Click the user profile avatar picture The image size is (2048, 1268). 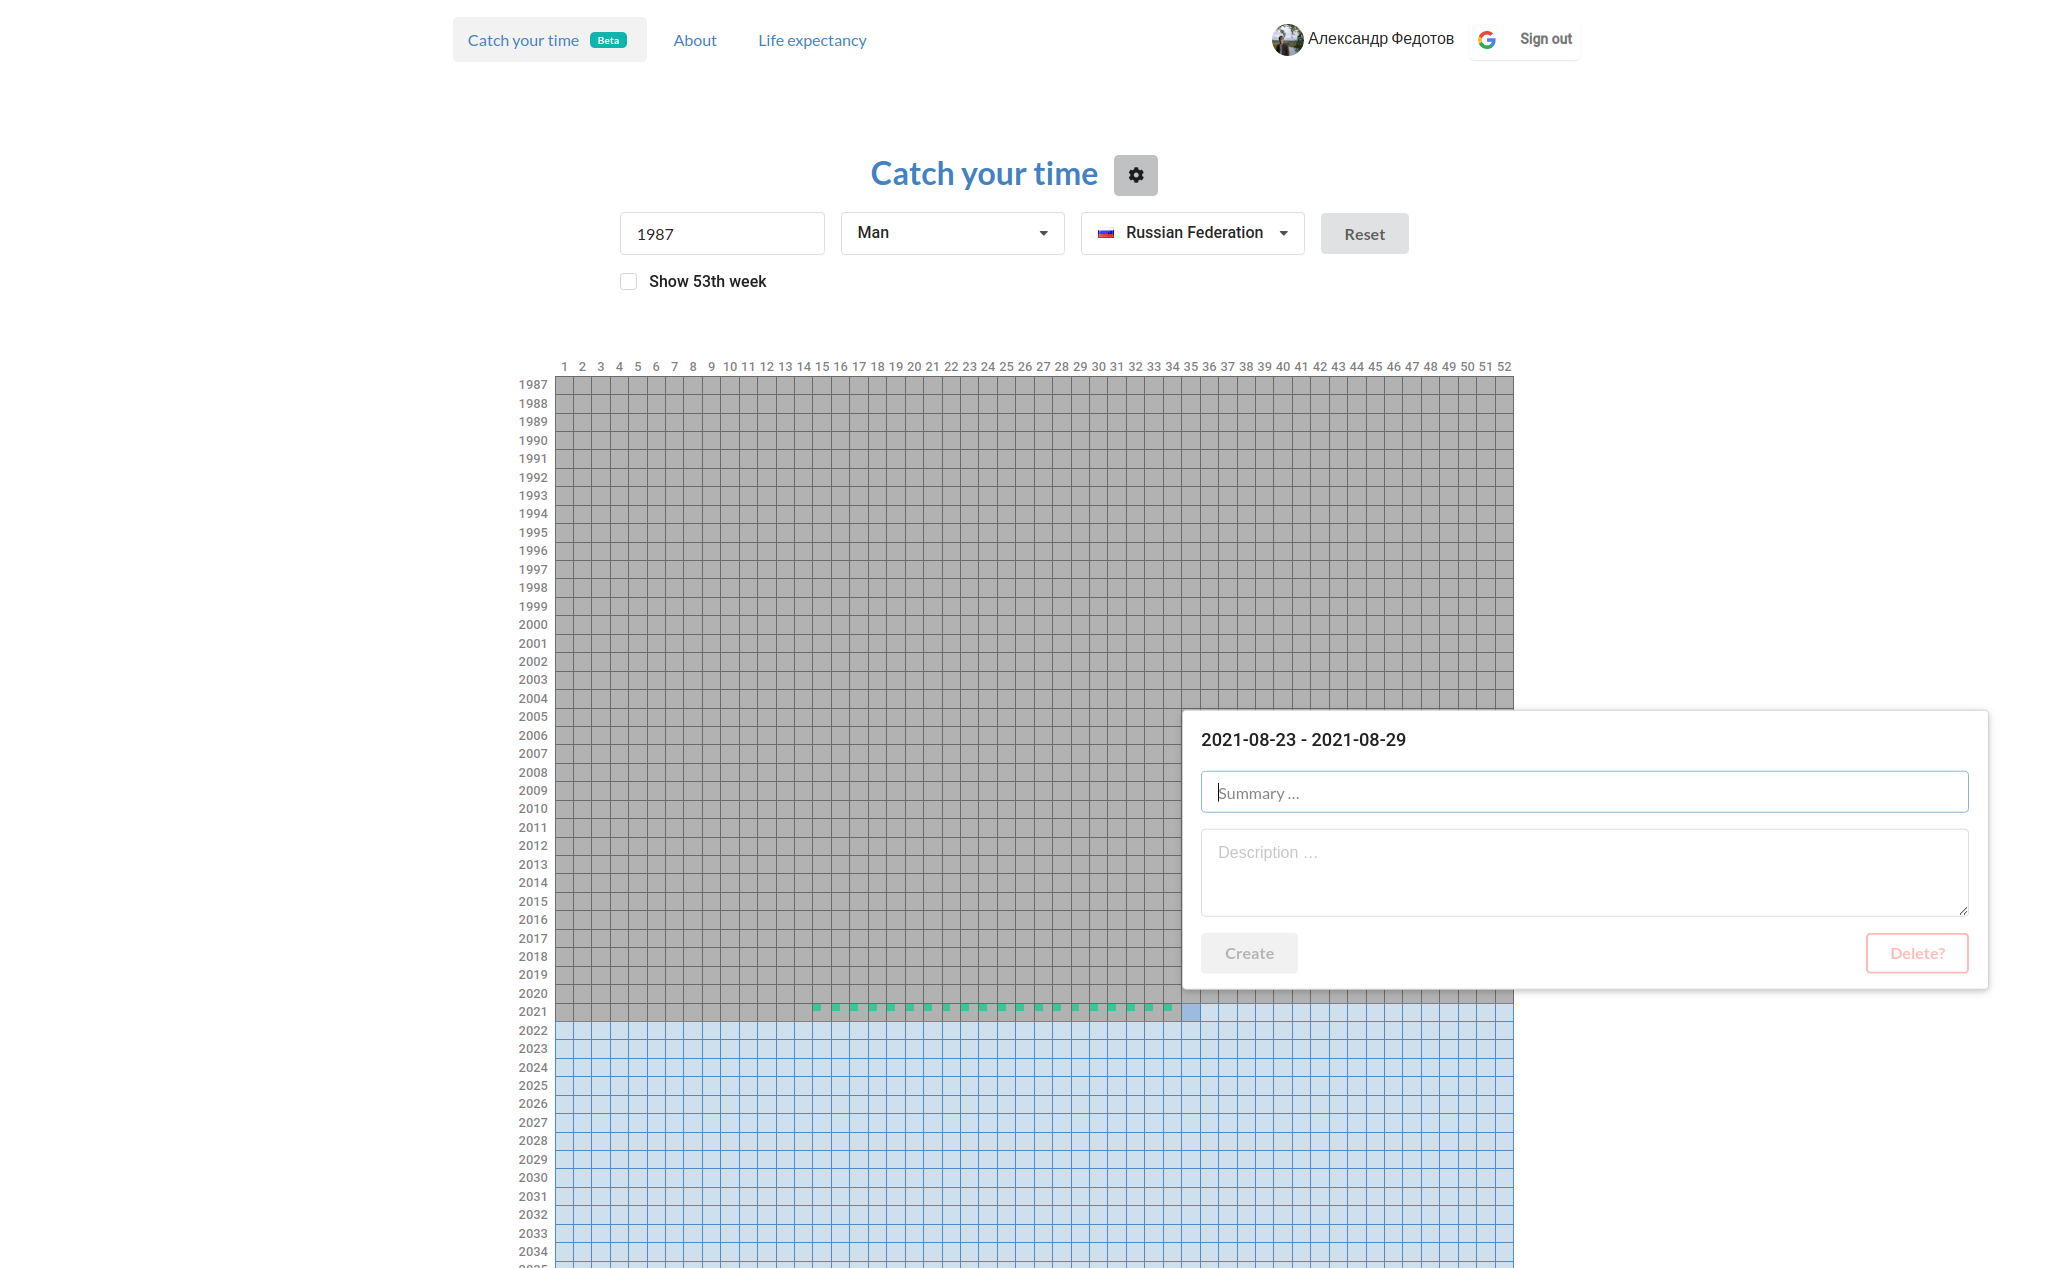1287,40
